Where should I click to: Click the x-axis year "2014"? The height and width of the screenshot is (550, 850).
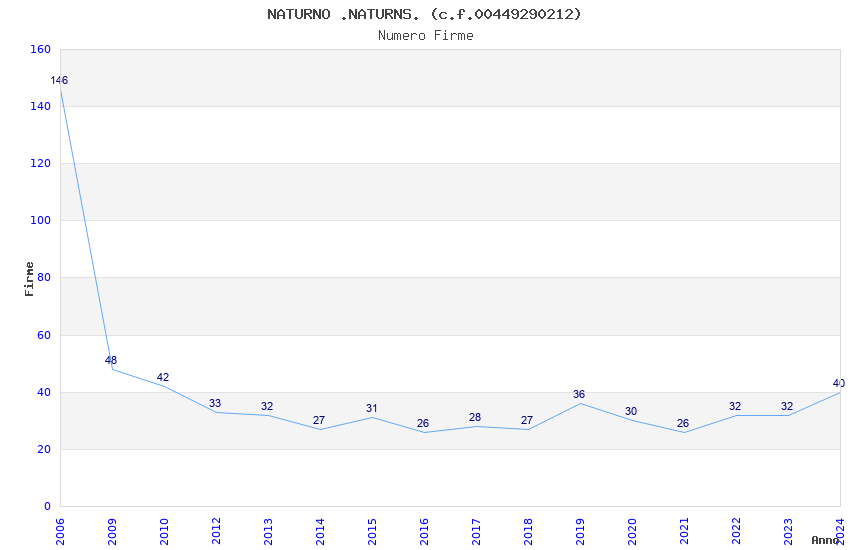click(x=320, y=531)
